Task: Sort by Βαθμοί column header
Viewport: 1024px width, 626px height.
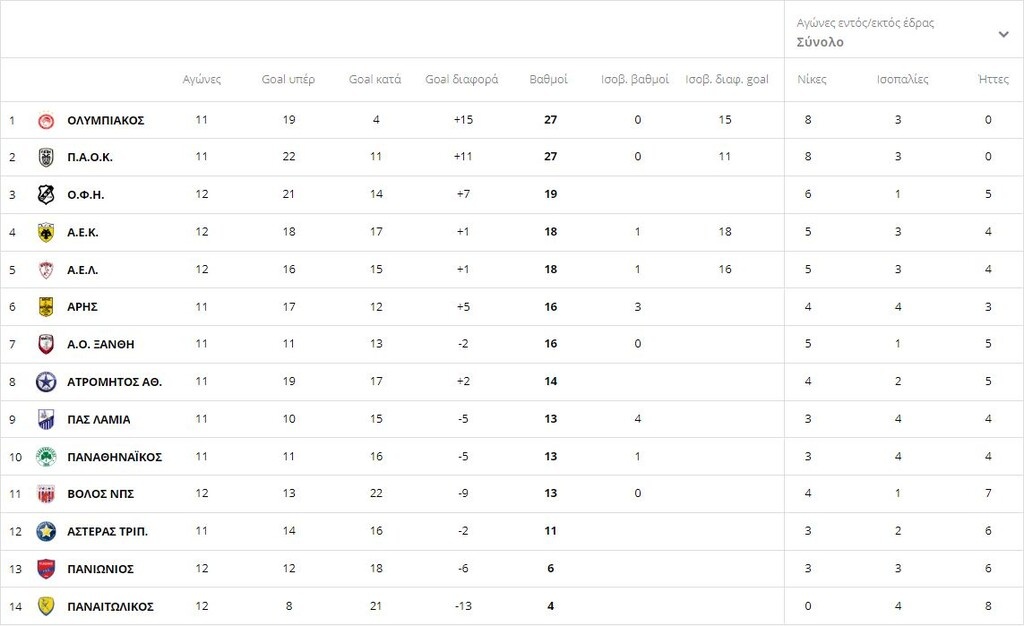Action: pos(548,79)
